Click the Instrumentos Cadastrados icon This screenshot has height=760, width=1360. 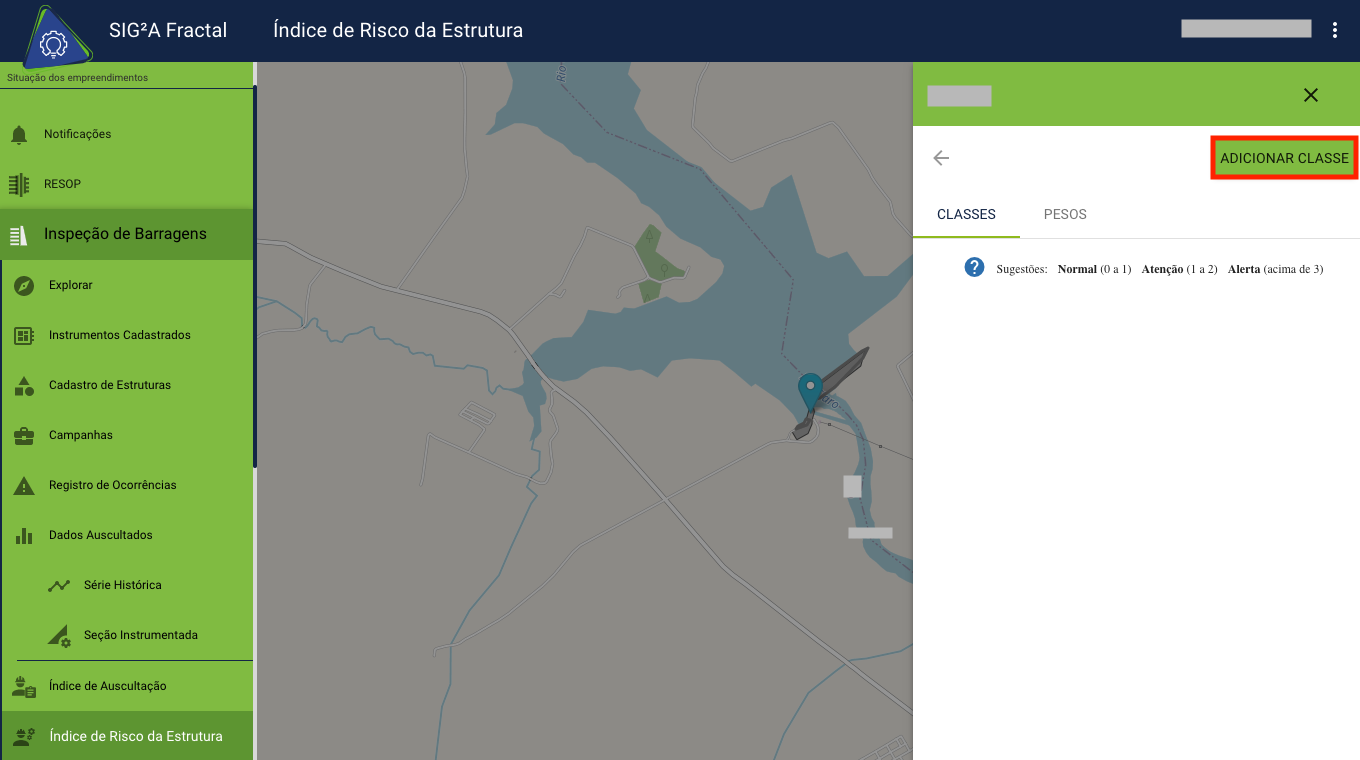click(x=25, y=336)
